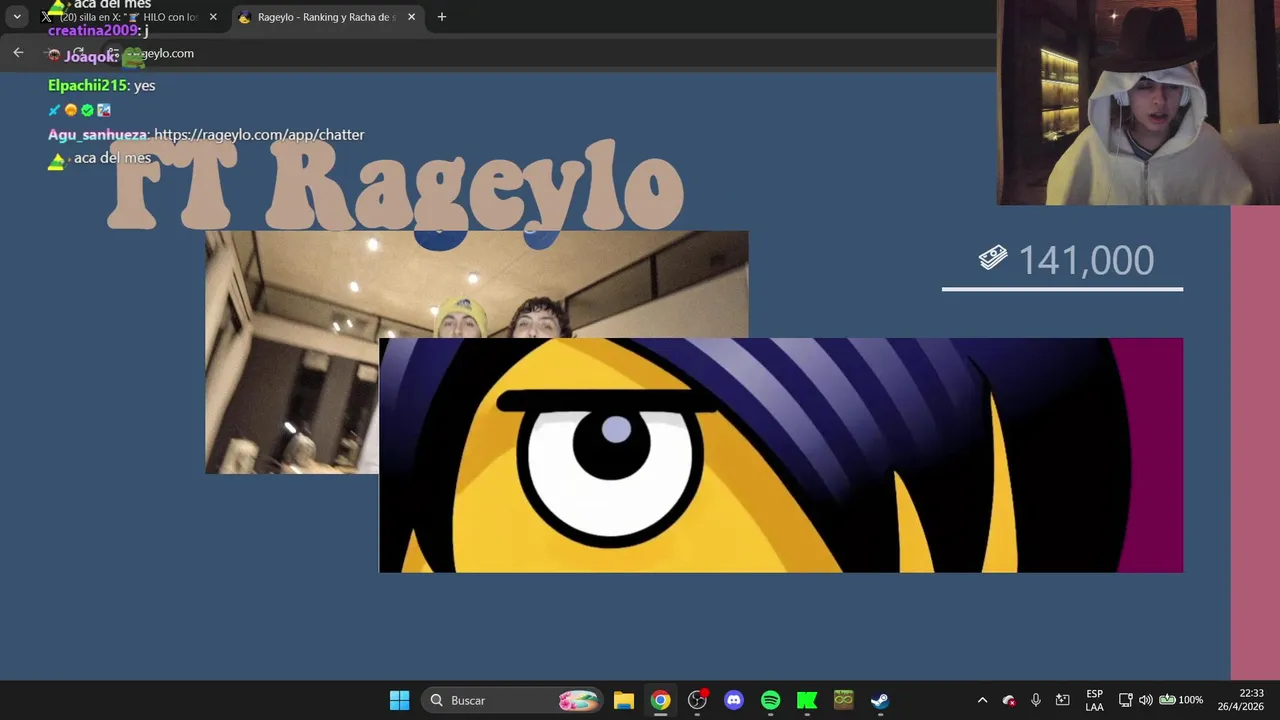The width and height of the screenshot is (1280, 720).
Task: Go back in Chrome
Action: coord(18,53)
